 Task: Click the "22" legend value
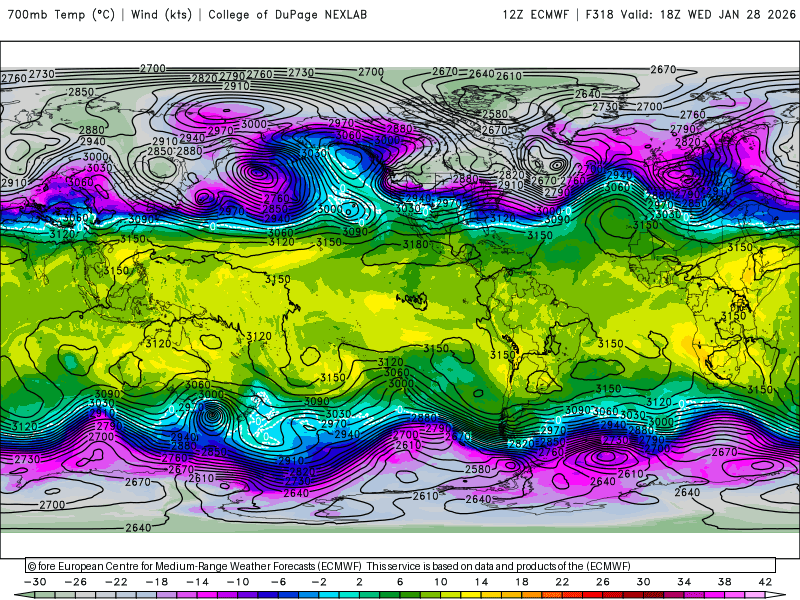(562, 582)
